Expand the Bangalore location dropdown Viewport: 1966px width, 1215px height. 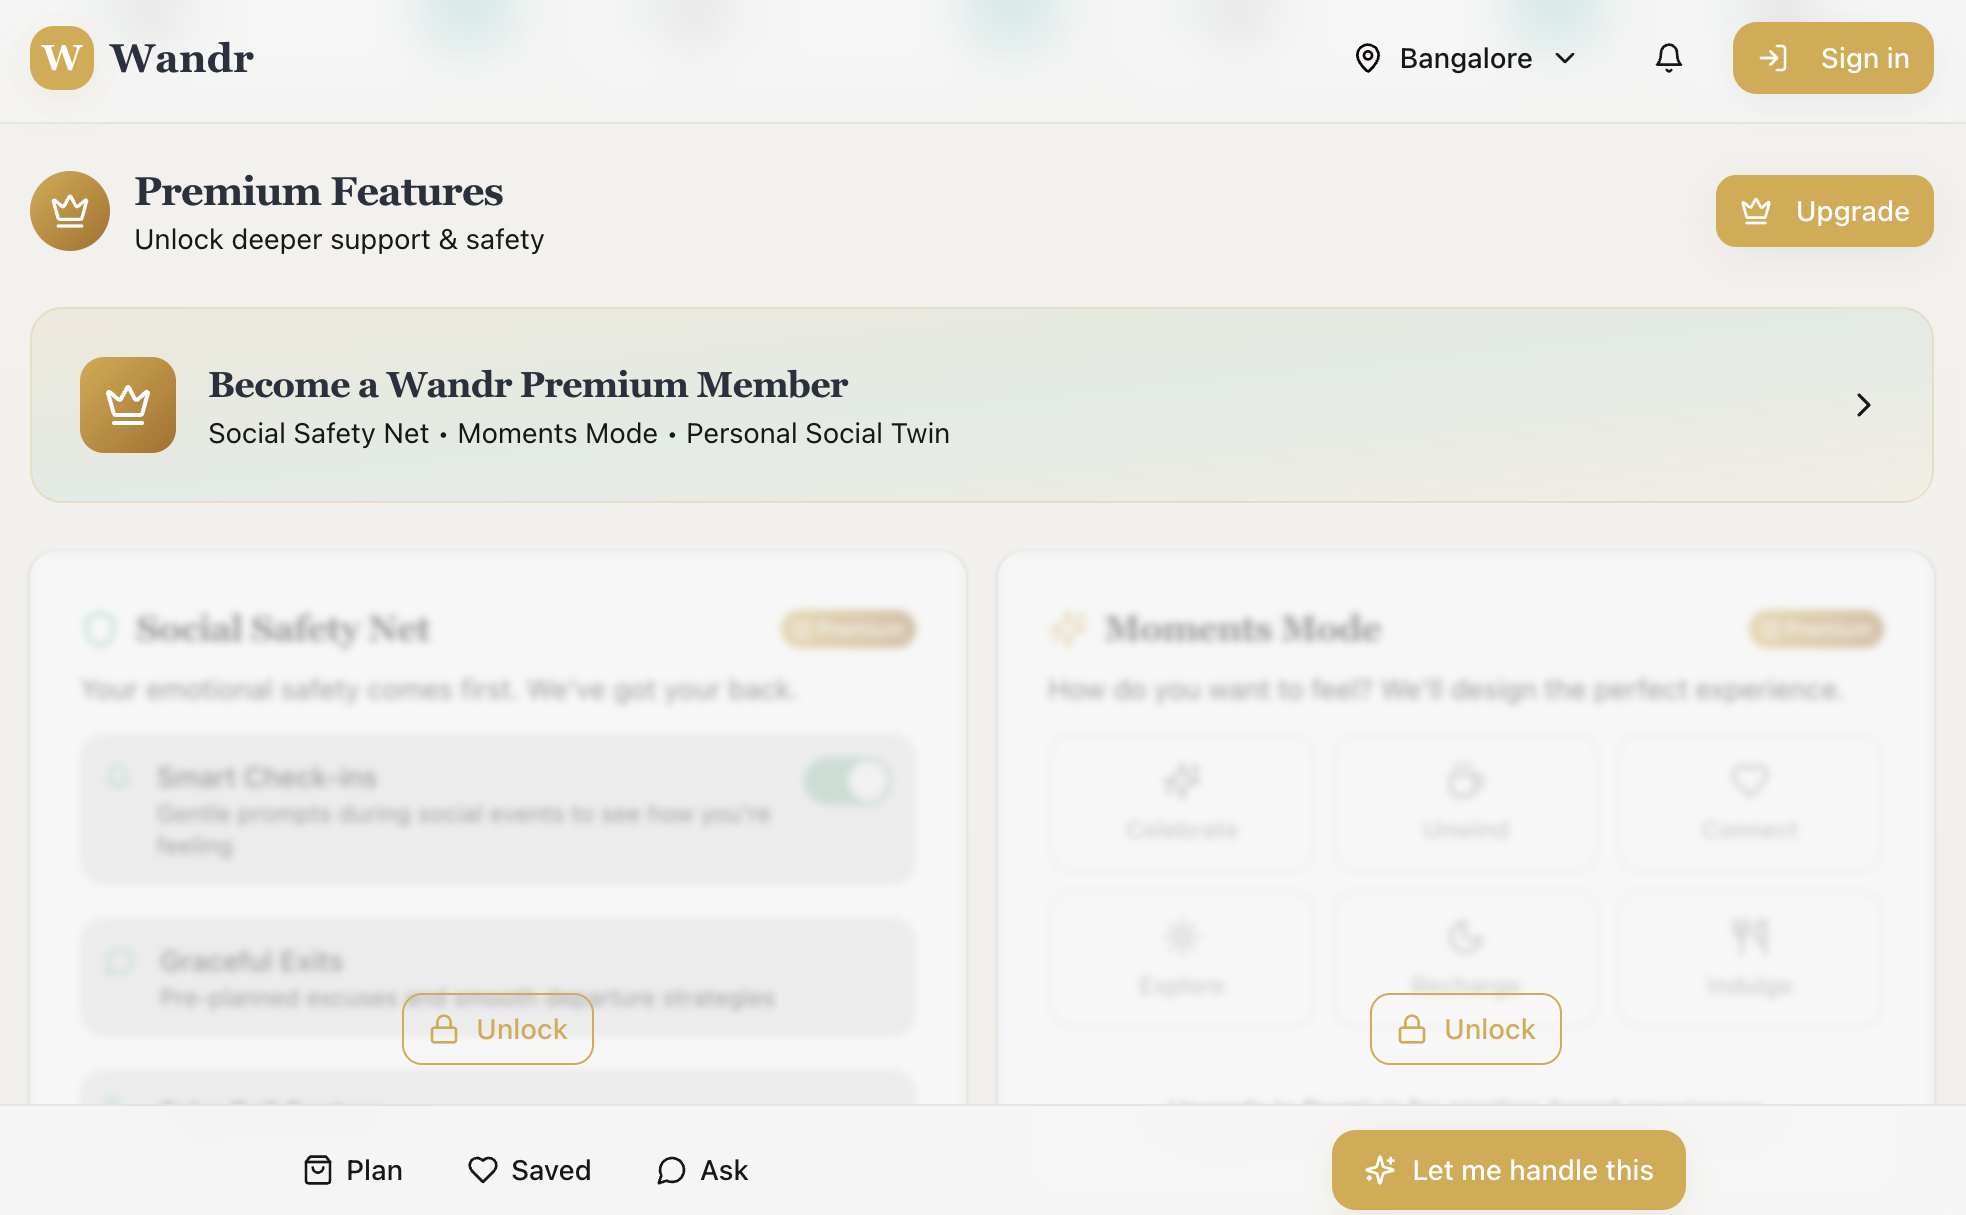pos(1565,58)
